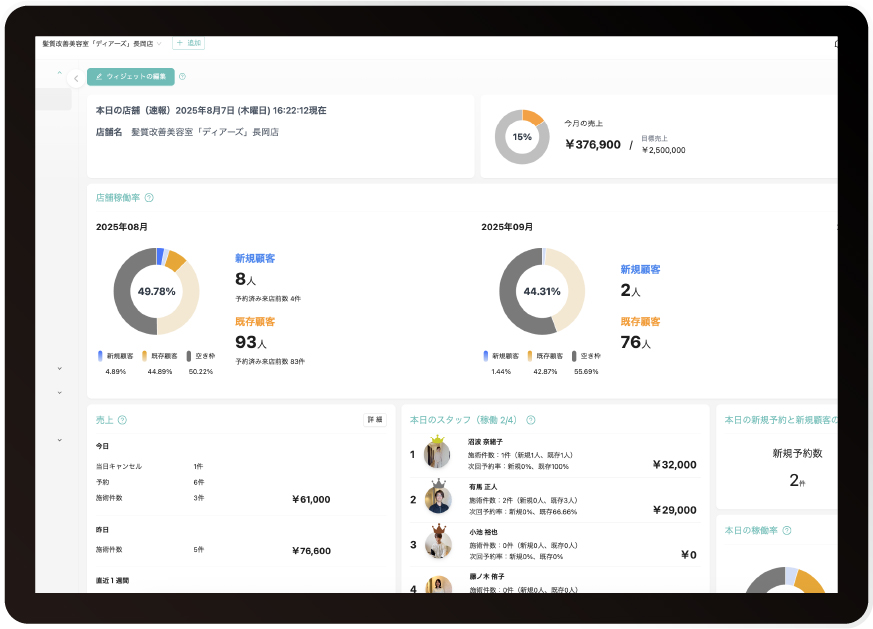Expand the bottommost sidebar chevron
The width and height of the screenshot is (873, 629).
point(59,440)
